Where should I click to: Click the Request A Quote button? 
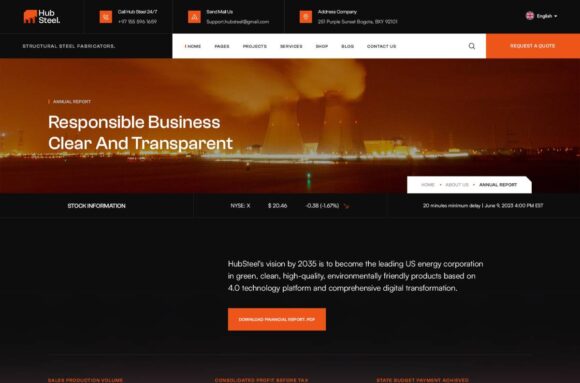point(533,46)
